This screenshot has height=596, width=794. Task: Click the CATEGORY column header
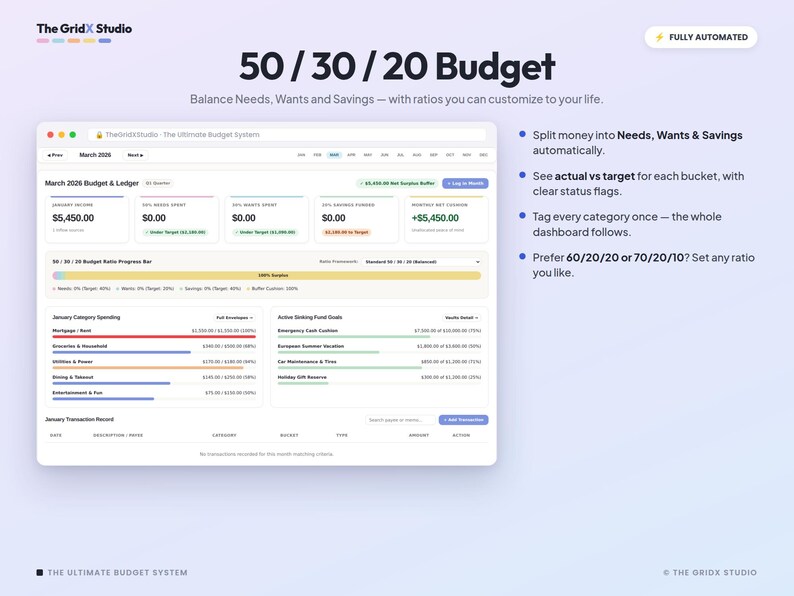(224, 435)
